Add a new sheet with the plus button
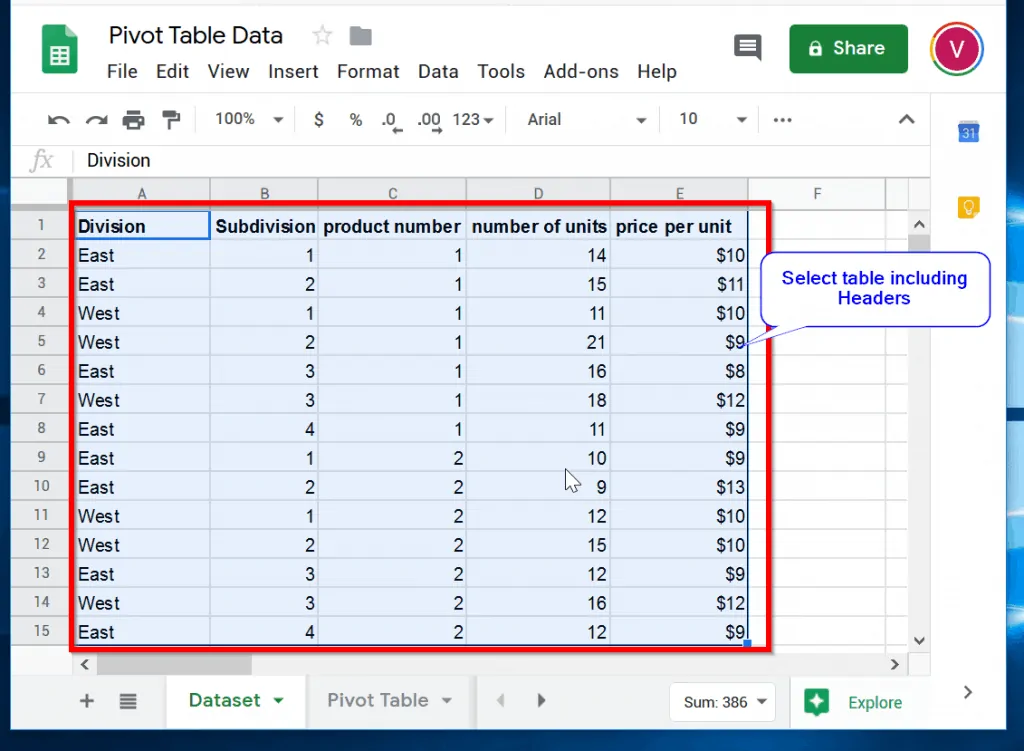Screen dimensions: 1024x751 [x=86, y=701]
